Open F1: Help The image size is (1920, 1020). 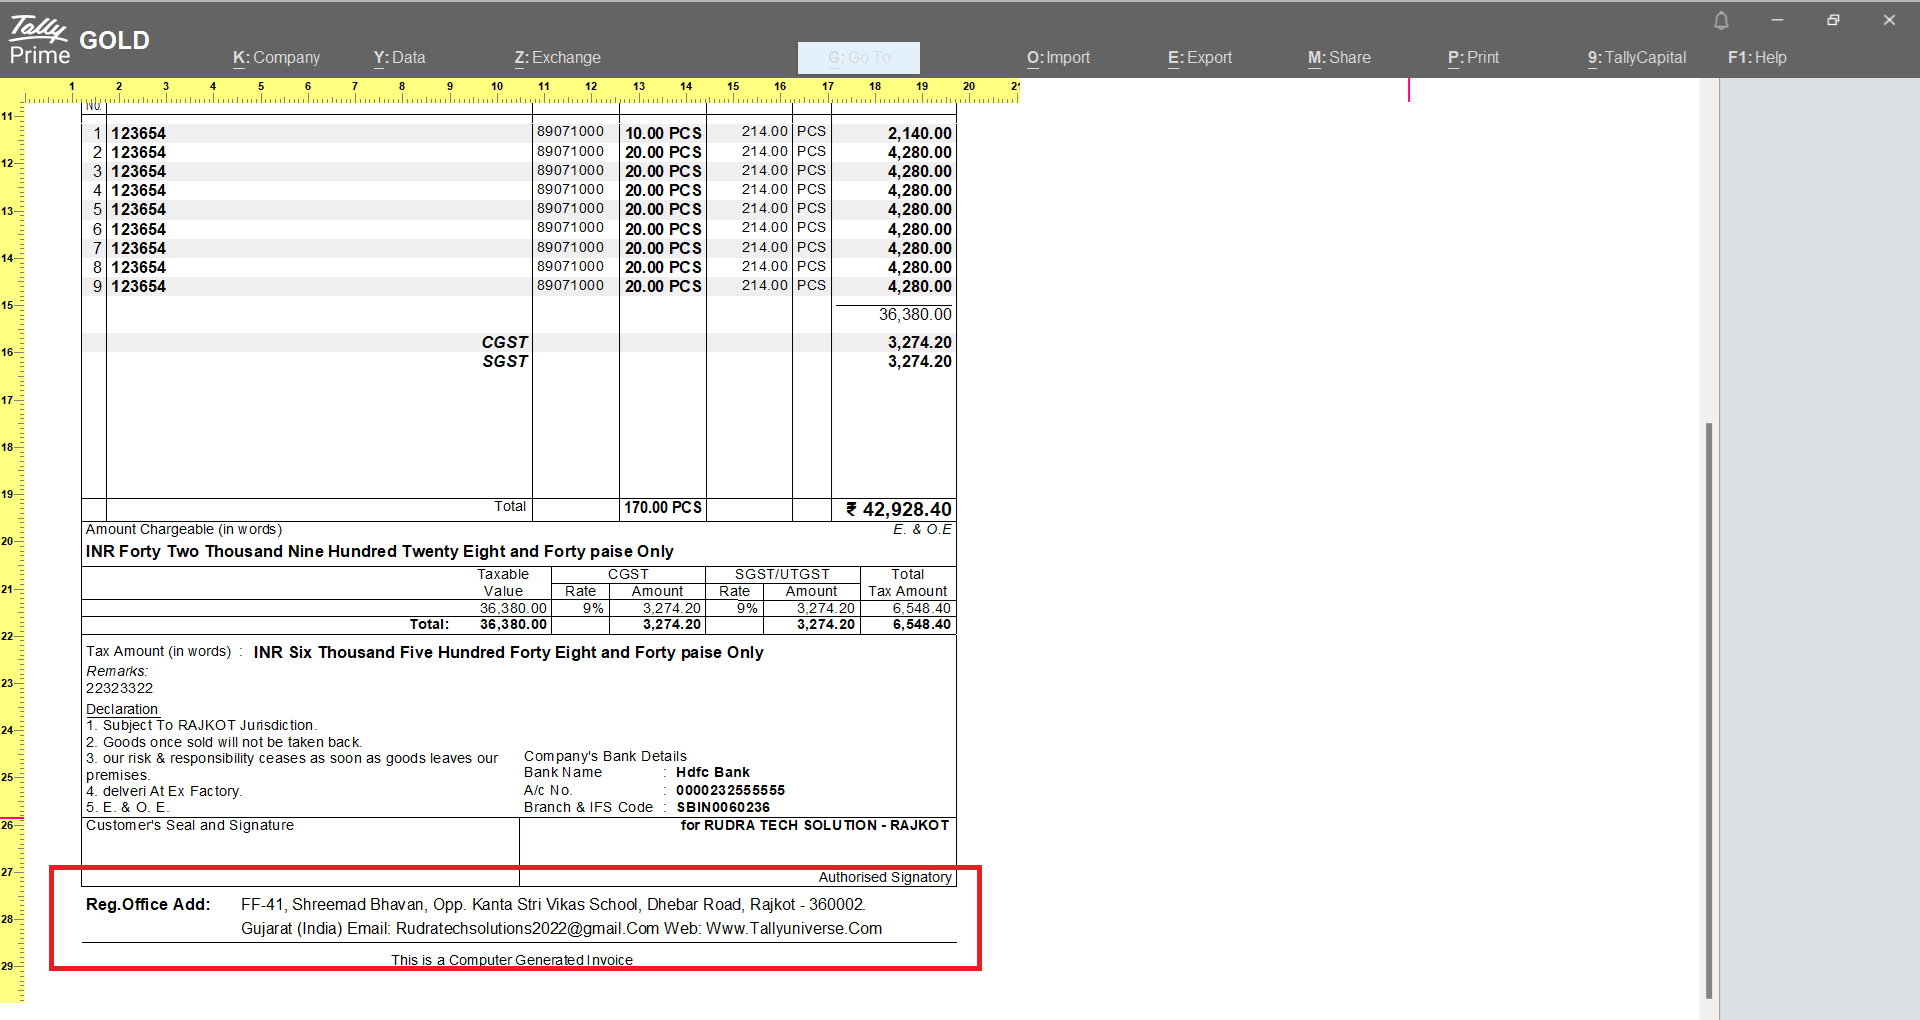[x=1756, y=58]
